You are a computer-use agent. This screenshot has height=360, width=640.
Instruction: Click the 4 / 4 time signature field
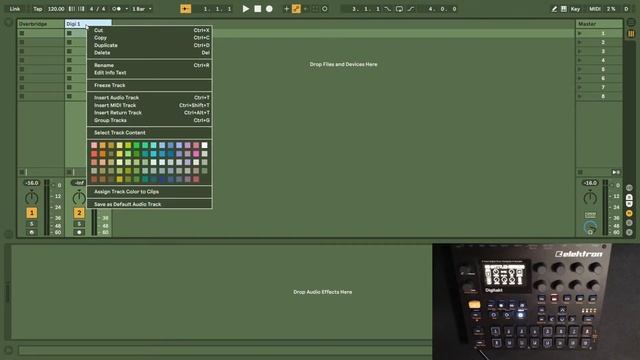(98, 9)
